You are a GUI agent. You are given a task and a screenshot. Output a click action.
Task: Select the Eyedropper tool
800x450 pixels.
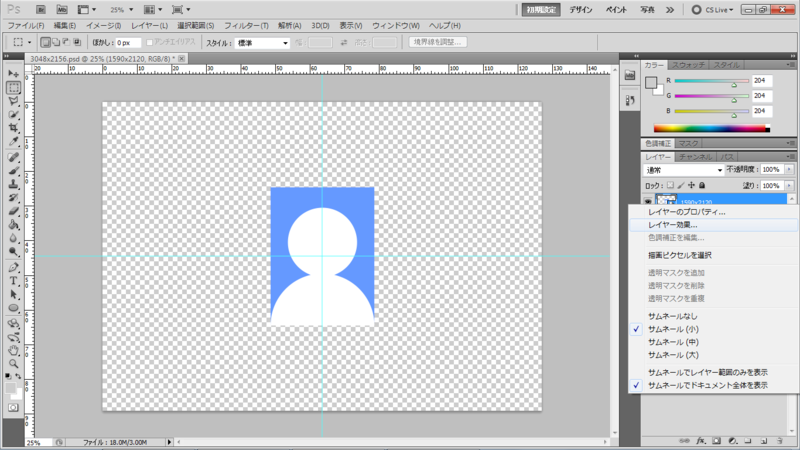pos(13,142)
